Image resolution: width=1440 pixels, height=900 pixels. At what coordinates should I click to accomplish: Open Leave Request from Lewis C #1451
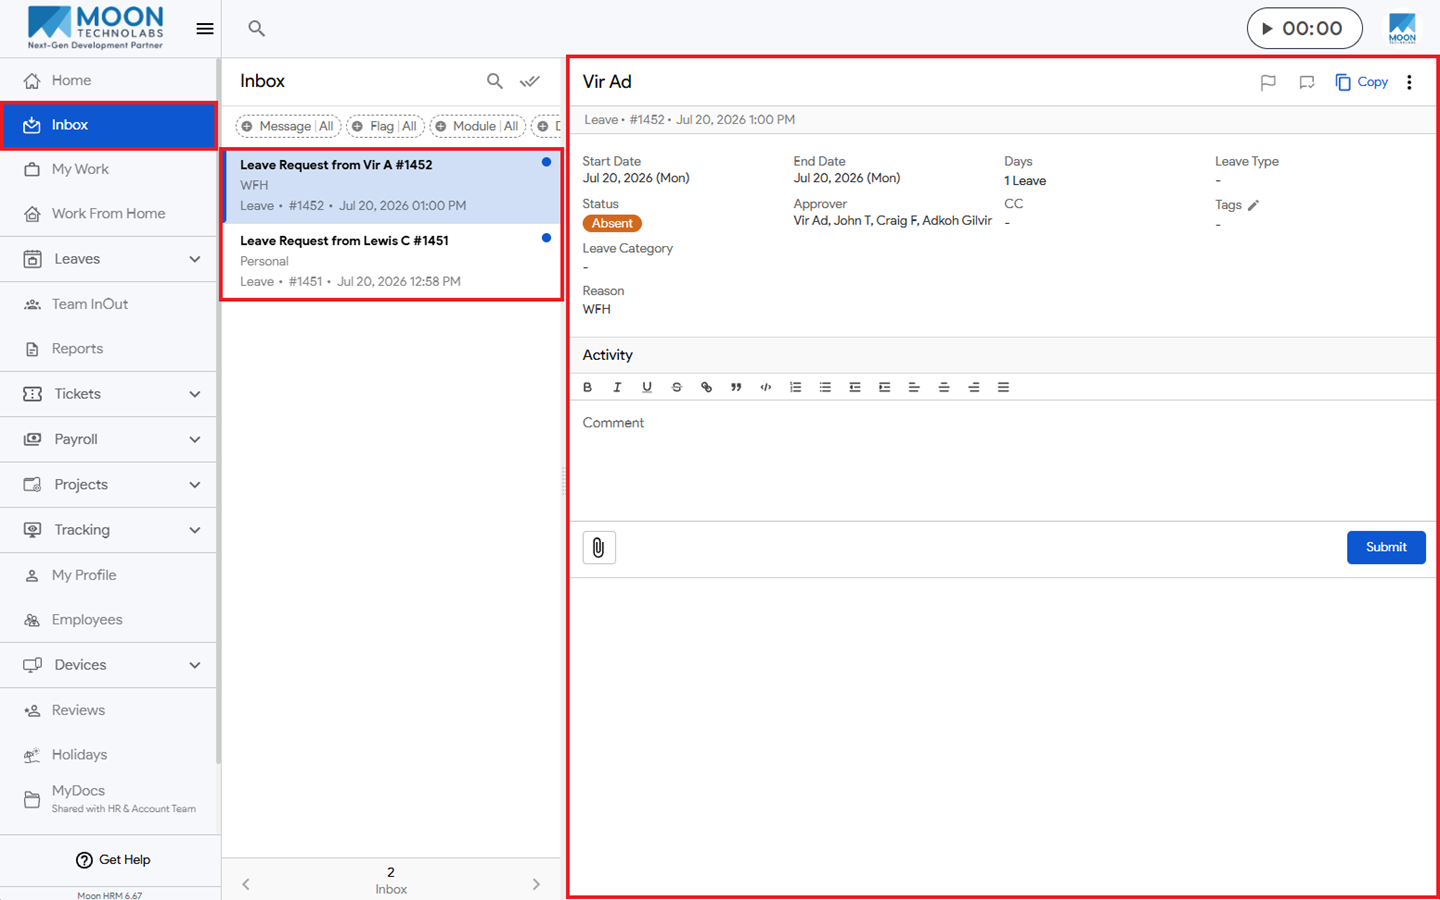coord(392,261)
